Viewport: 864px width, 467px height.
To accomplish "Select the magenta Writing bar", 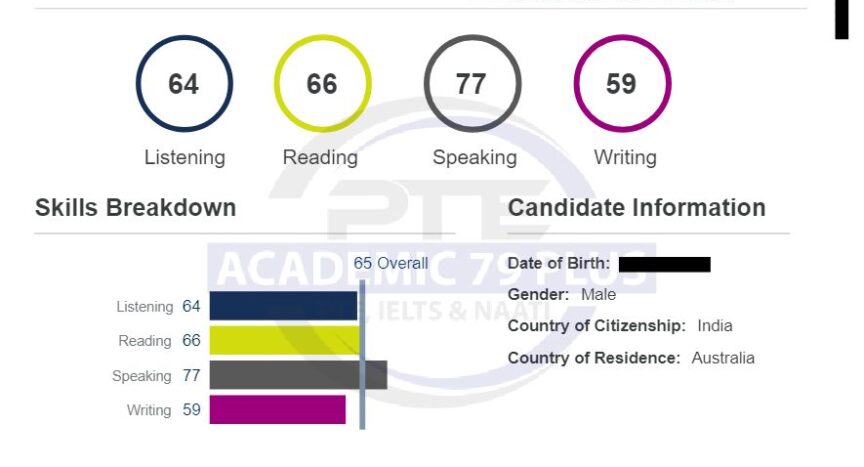I will (278, 410).
